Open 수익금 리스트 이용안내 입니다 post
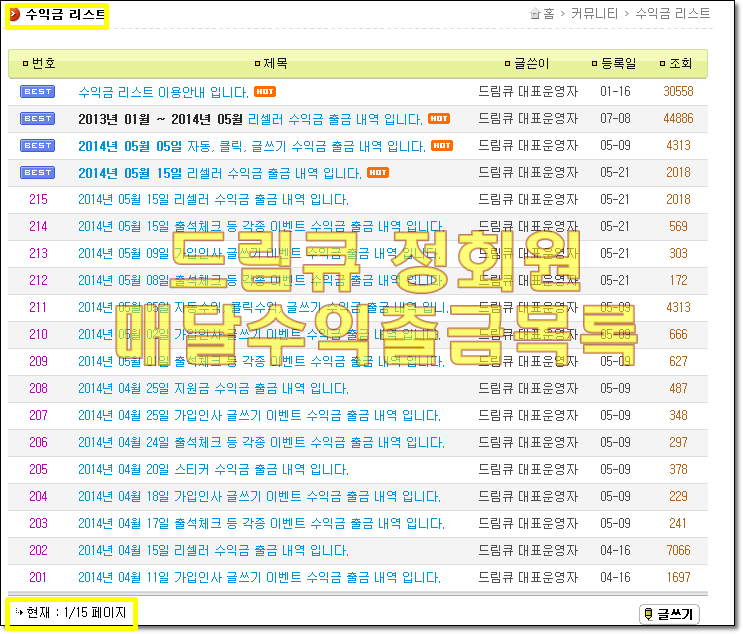 tap(163, 92)
